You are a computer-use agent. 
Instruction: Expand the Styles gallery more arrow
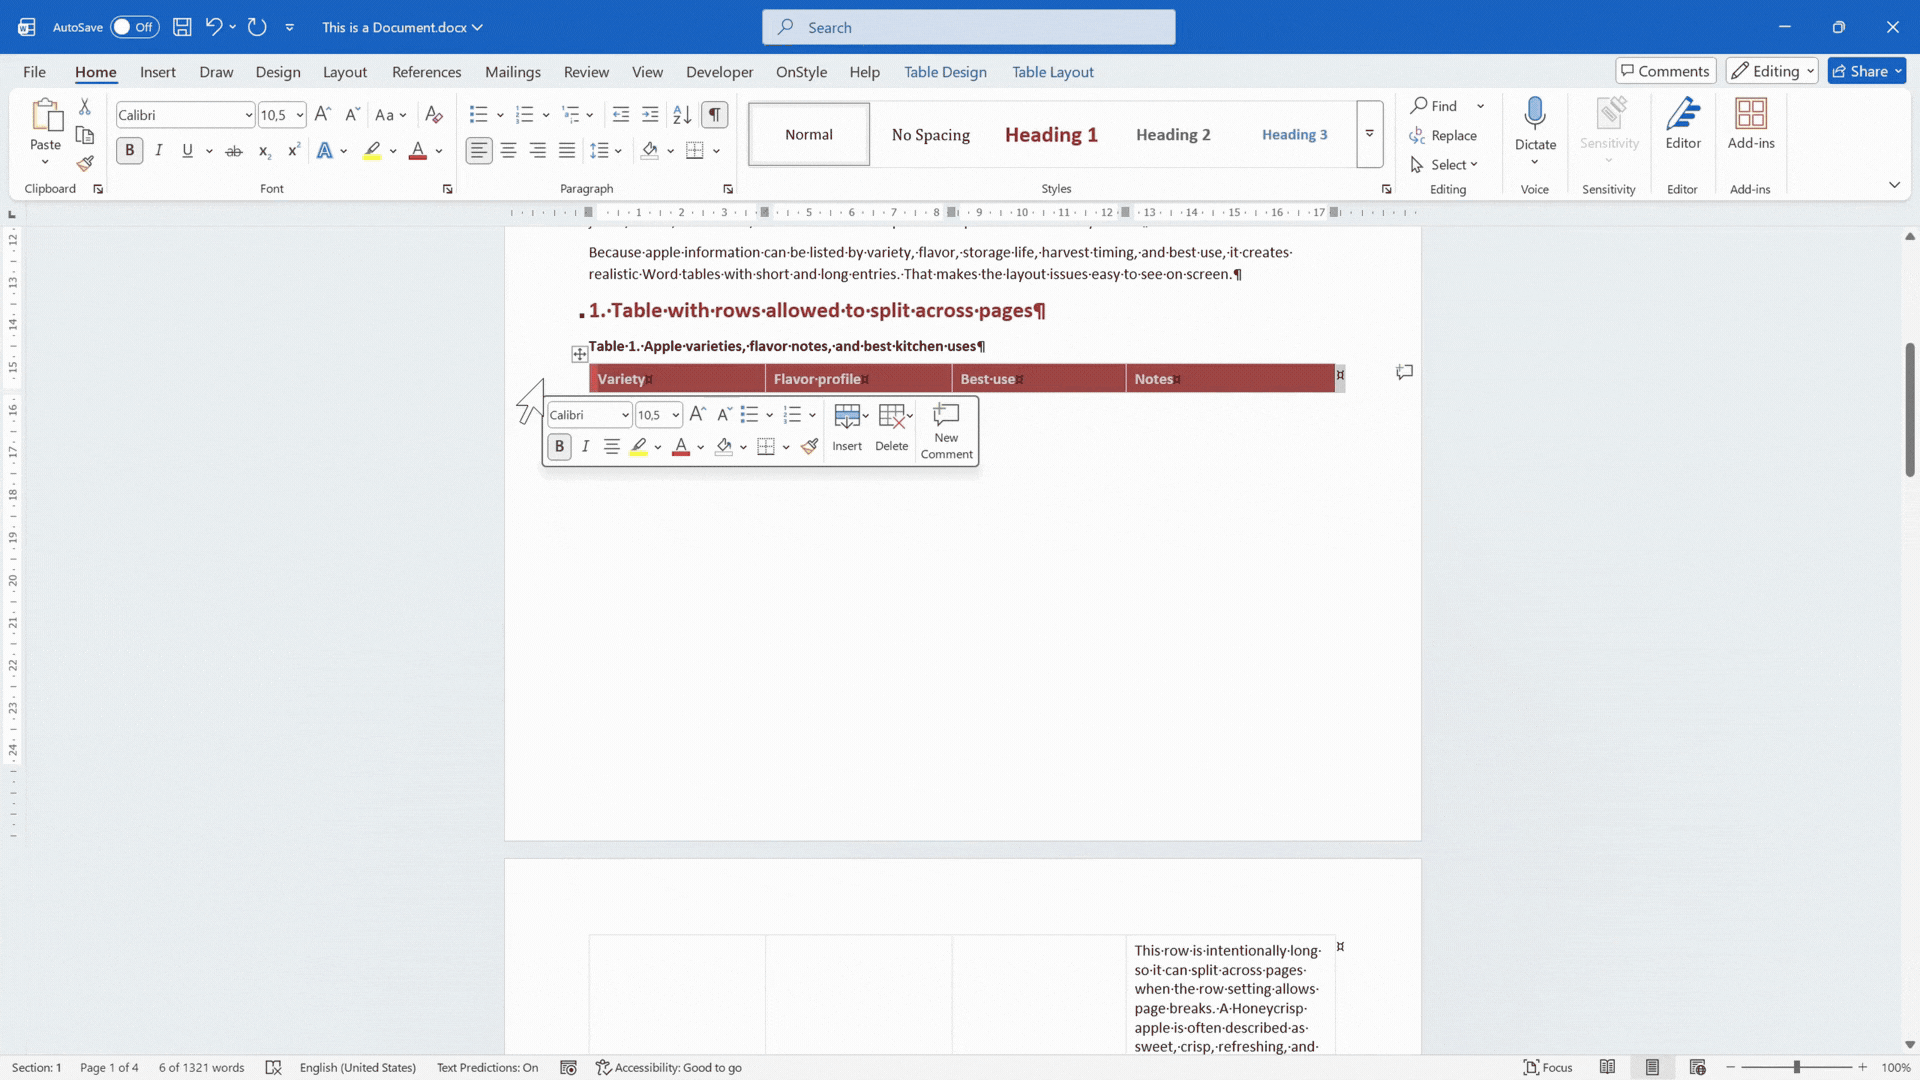(1369, 134)
